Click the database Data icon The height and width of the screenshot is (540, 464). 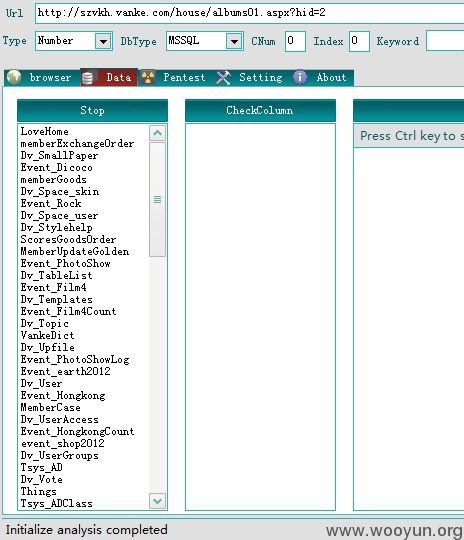[x=87, y=77]
